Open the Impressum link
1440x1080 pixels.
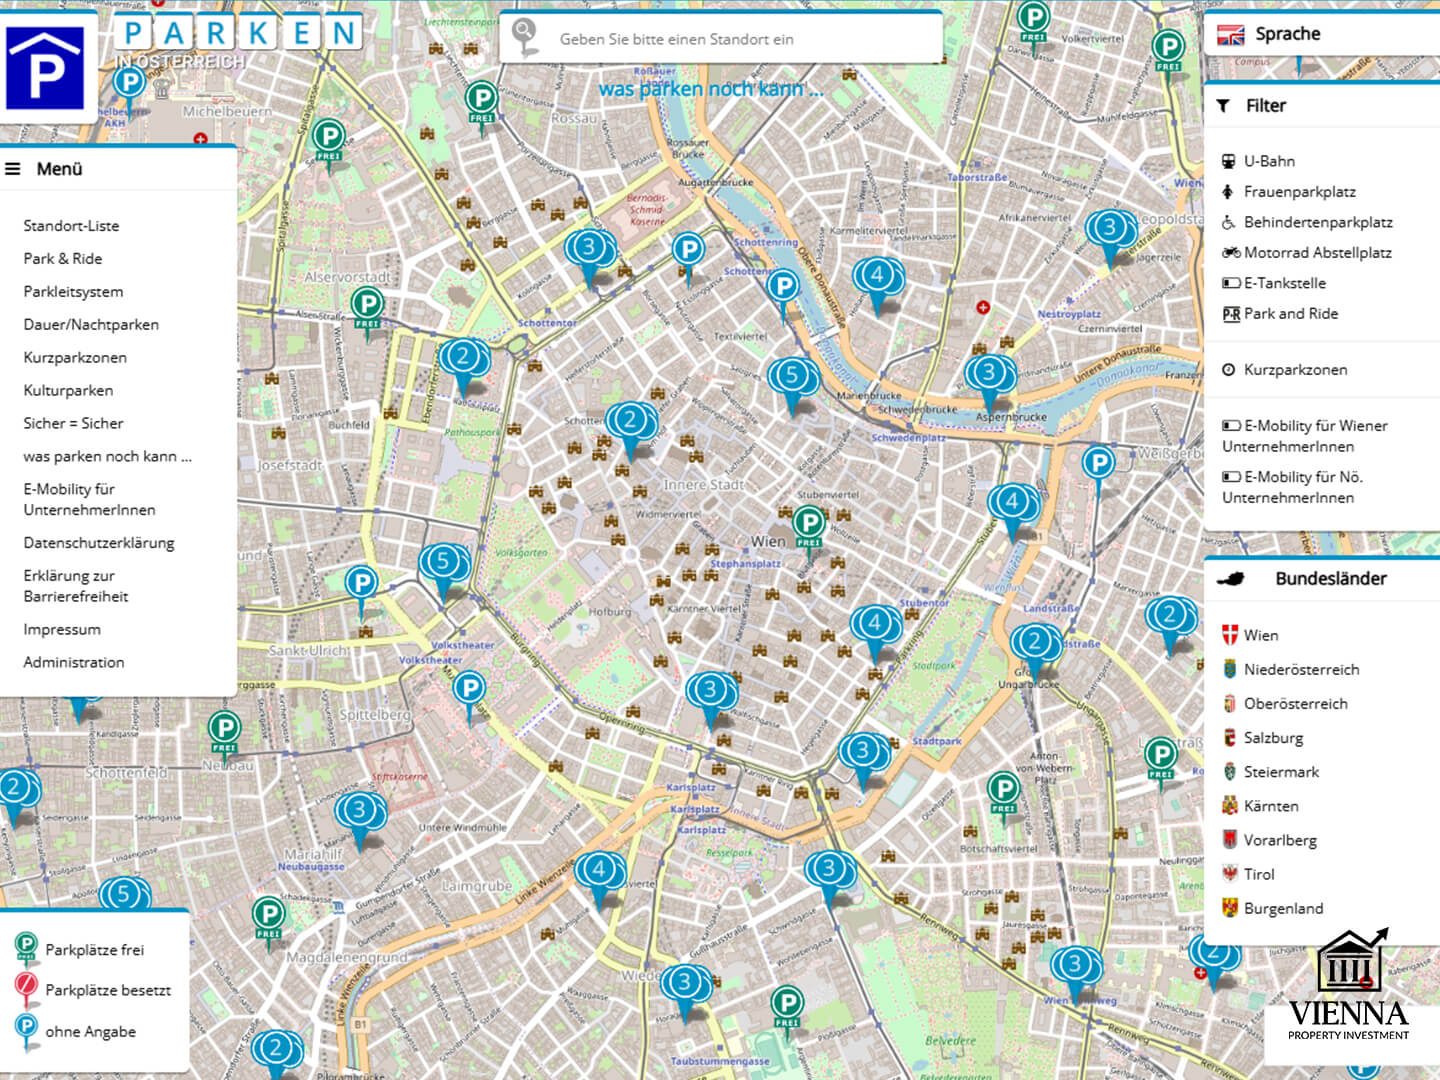pos(62,630)
